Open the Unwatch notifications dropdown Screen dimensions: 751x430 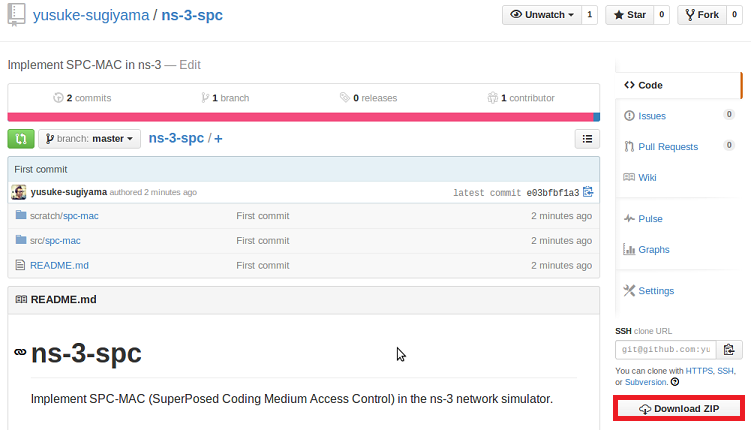543,15
